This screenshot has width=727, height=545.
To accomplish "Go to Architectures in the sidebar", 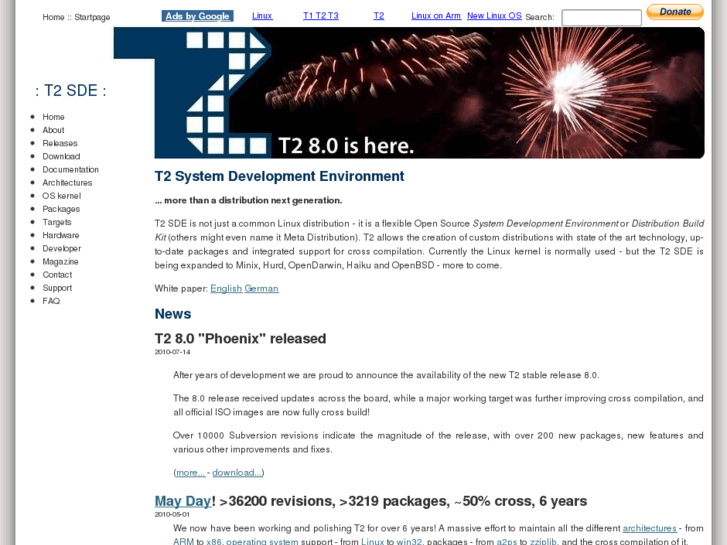I will (67, 183).
